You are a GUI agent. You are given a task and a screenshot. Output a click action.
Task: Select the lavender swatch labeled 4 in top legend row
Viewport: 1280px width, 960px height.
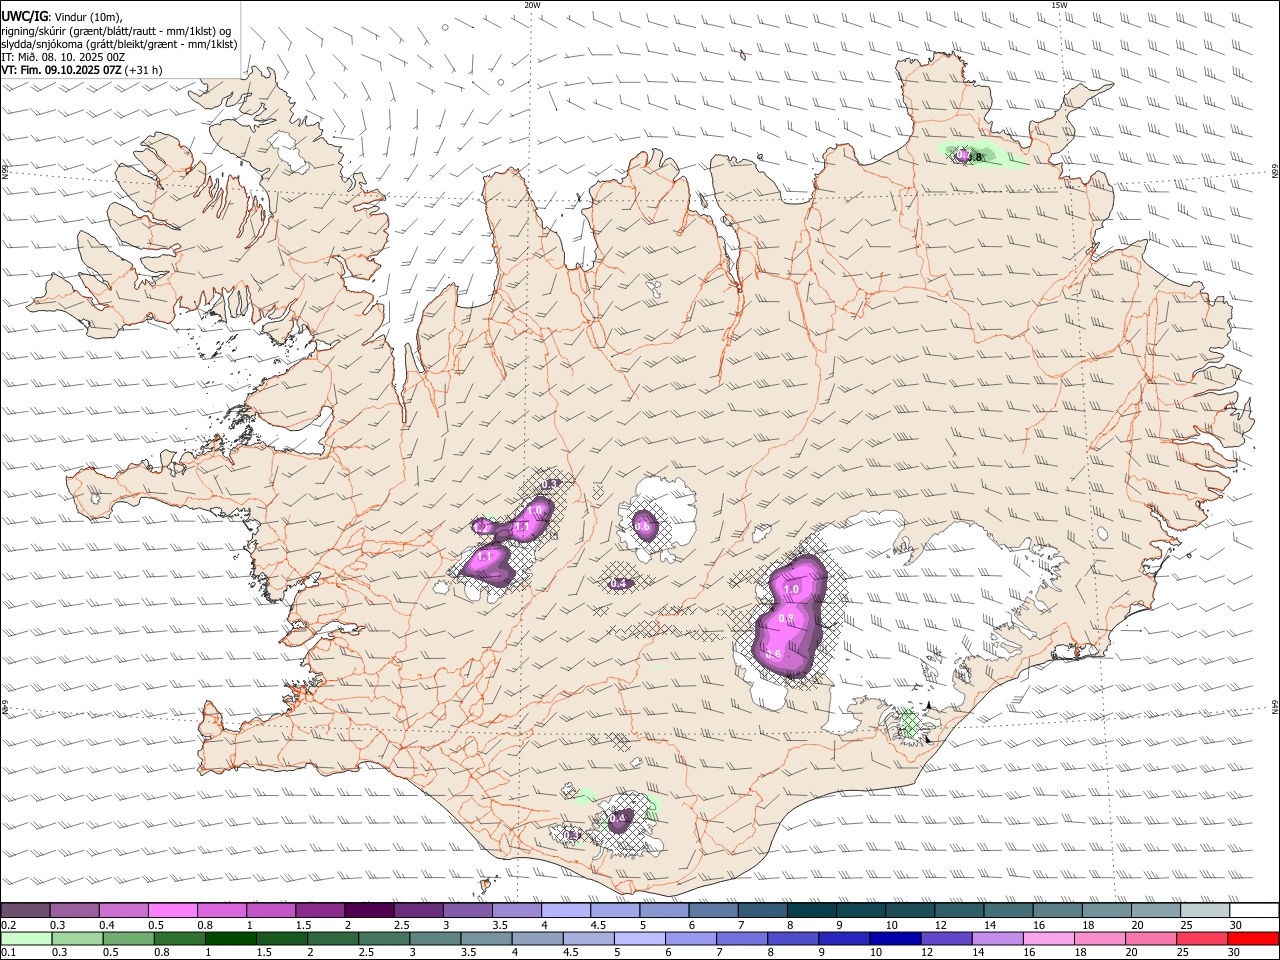pyautogui.click(x=565, y=911)
